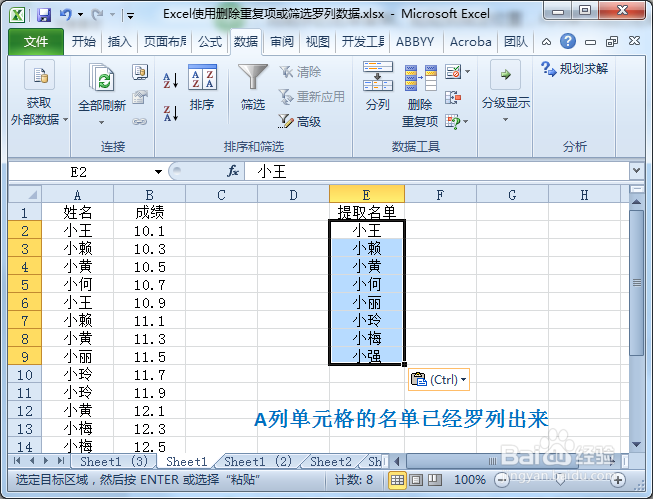Screen dimensions: 653x499
Task: Go to next sheet tab arrow
Action: pyautogui.click(x=46, y=461)
